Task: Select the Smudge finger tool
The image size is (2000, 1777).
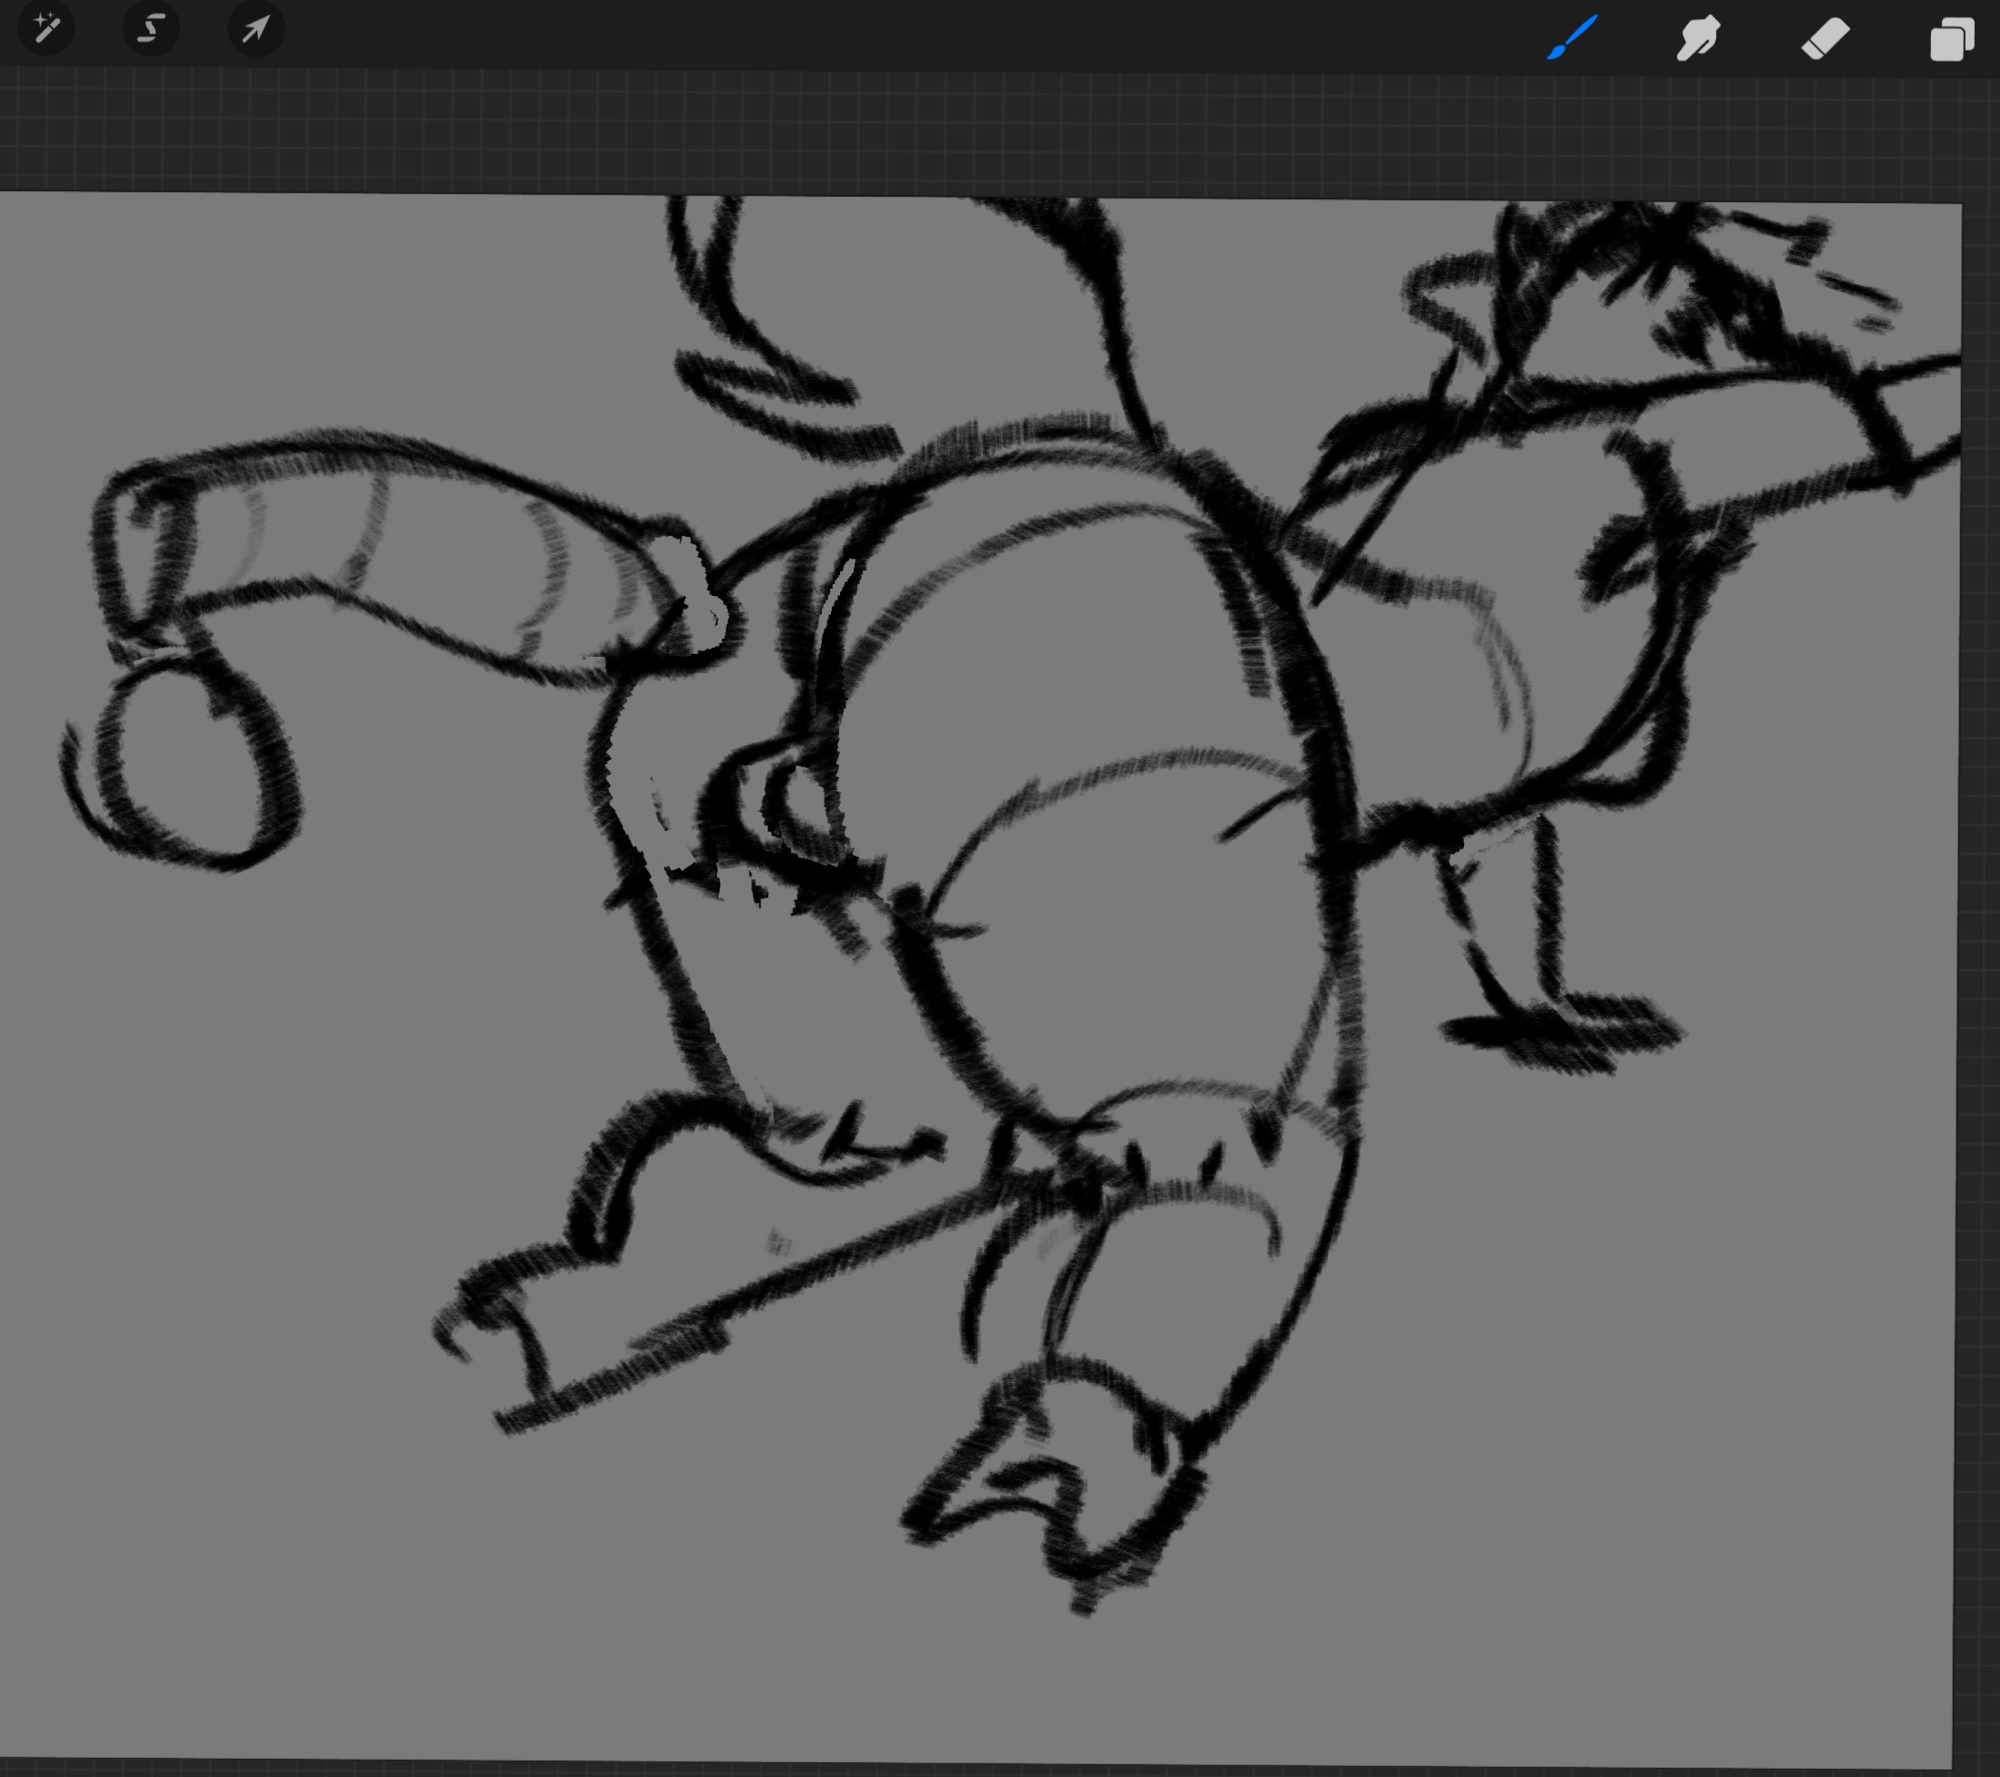Action: 1698,39
